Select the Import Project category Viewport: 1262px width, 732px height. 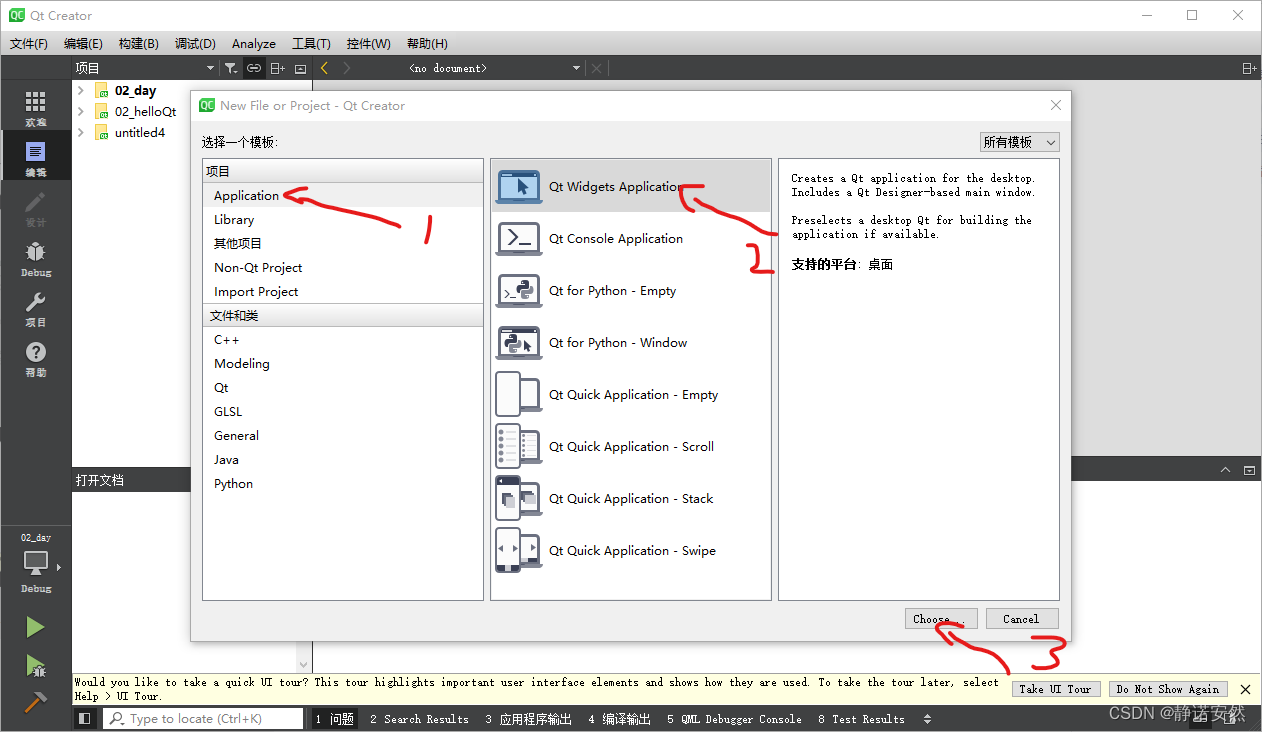click(343, 291)
